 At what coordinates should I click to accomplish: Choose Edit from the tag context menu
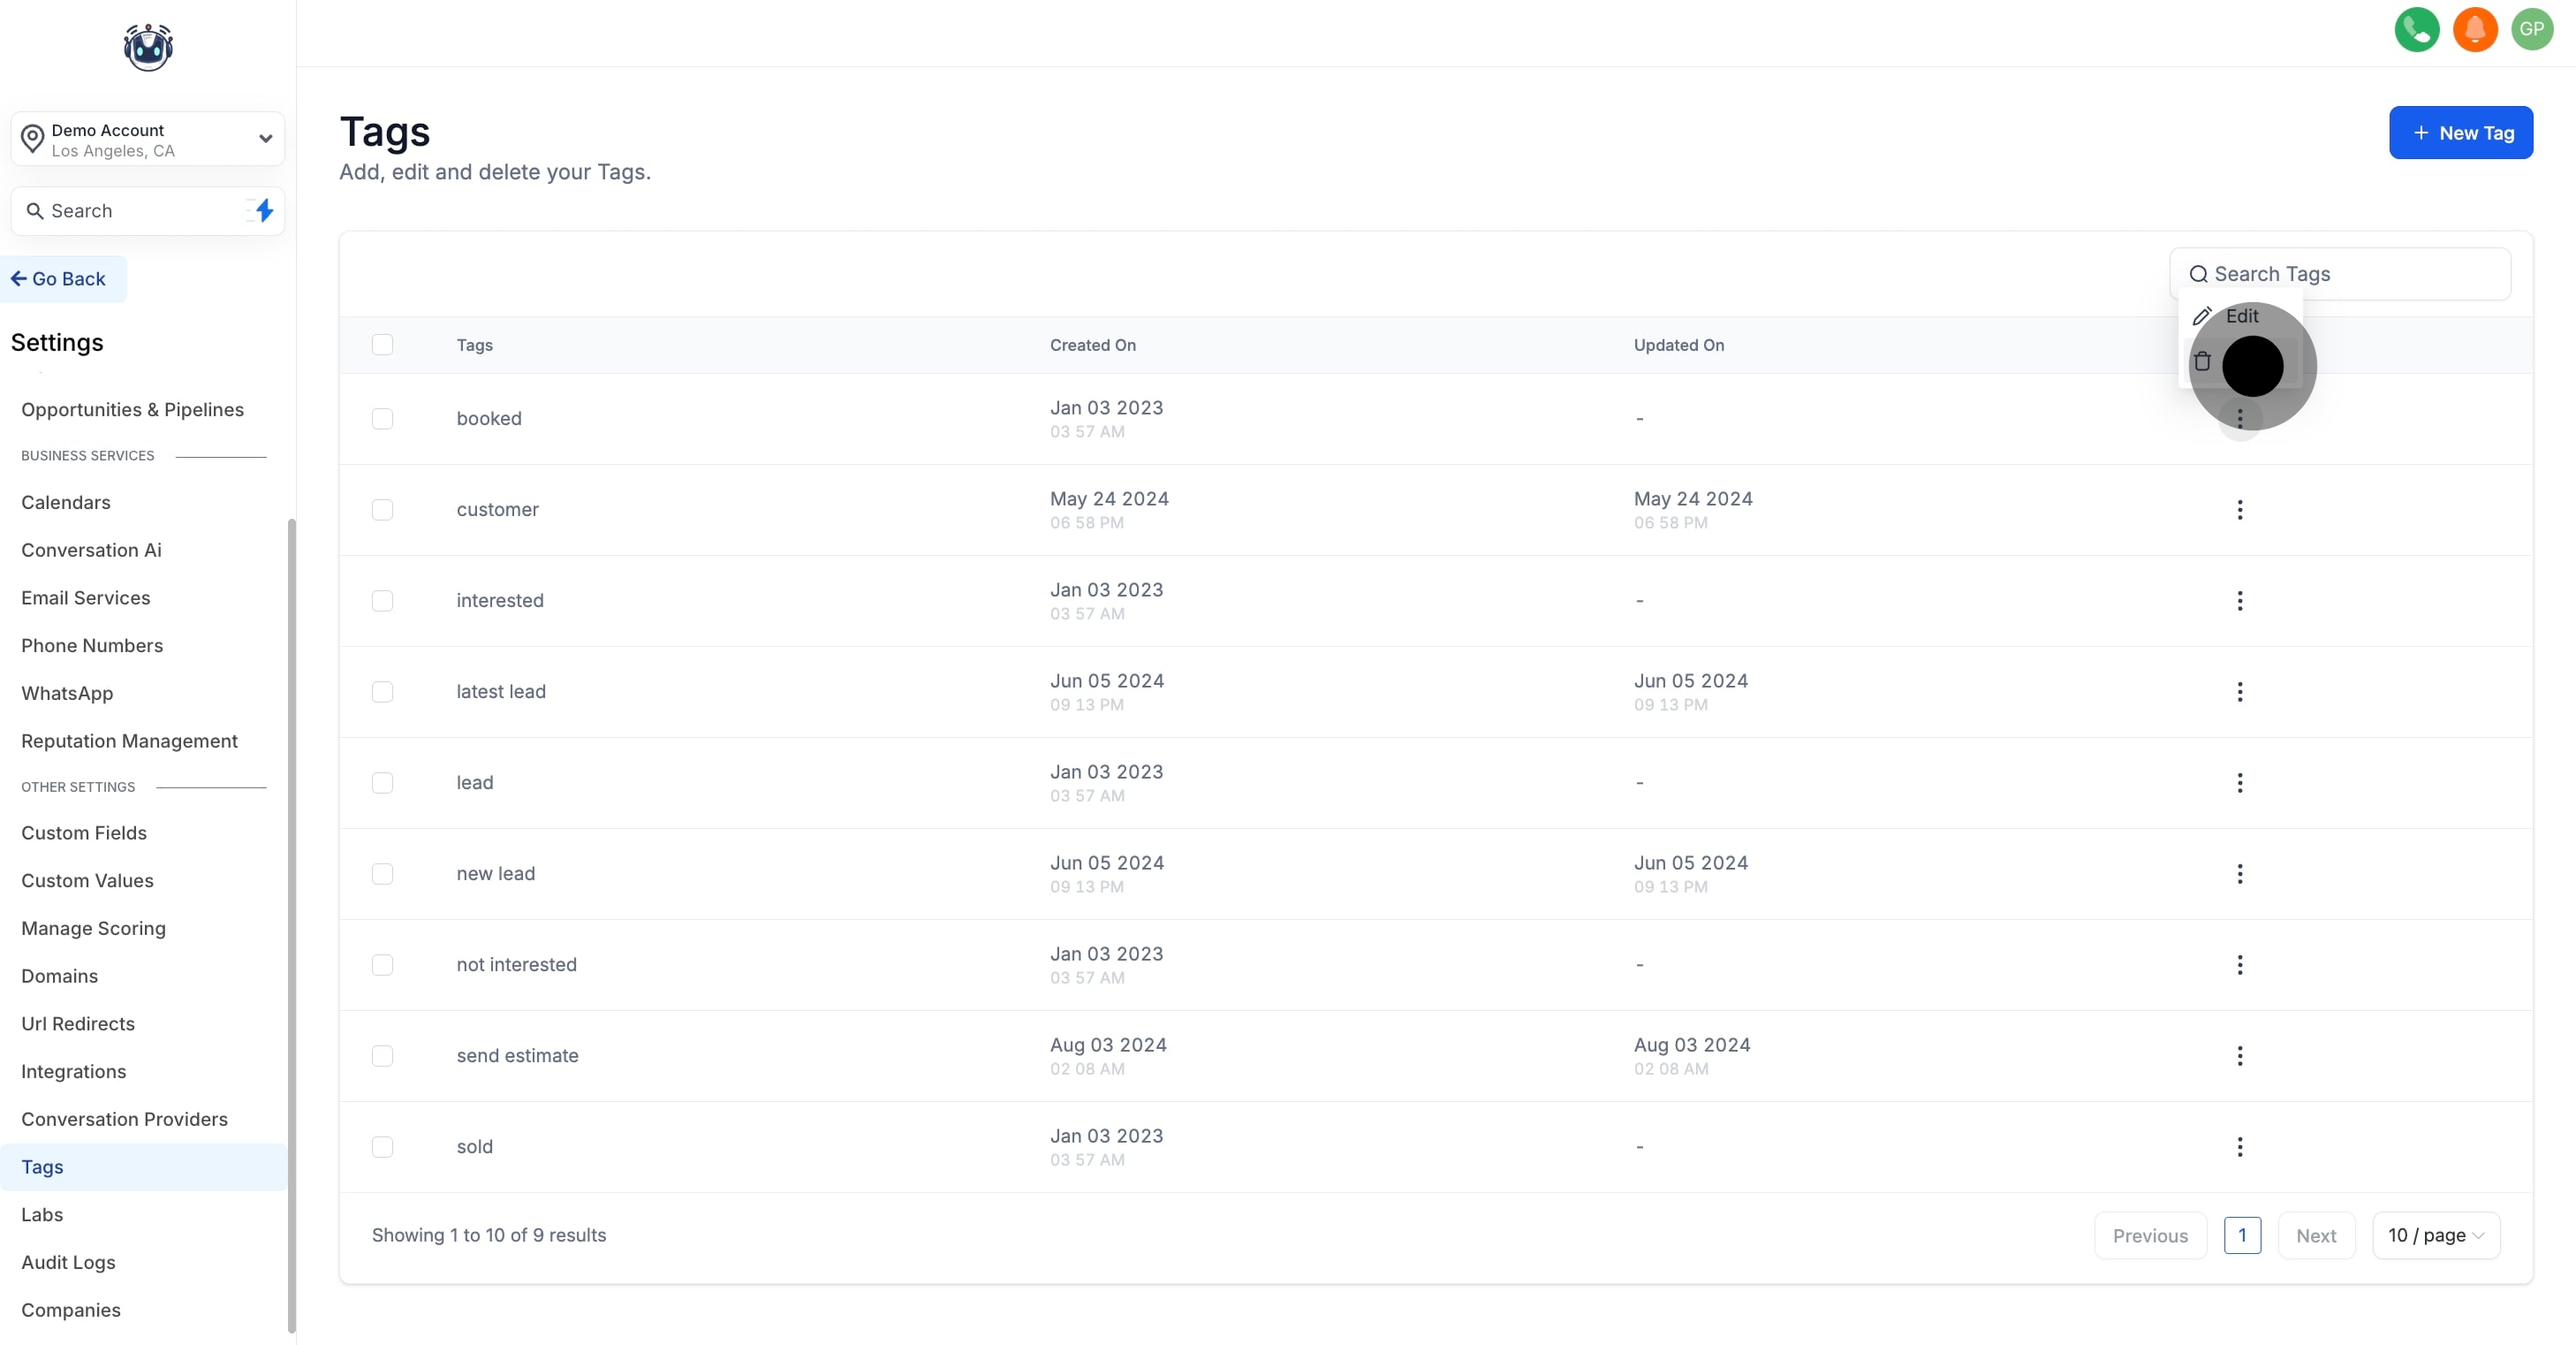click(x=2240, y=316)
